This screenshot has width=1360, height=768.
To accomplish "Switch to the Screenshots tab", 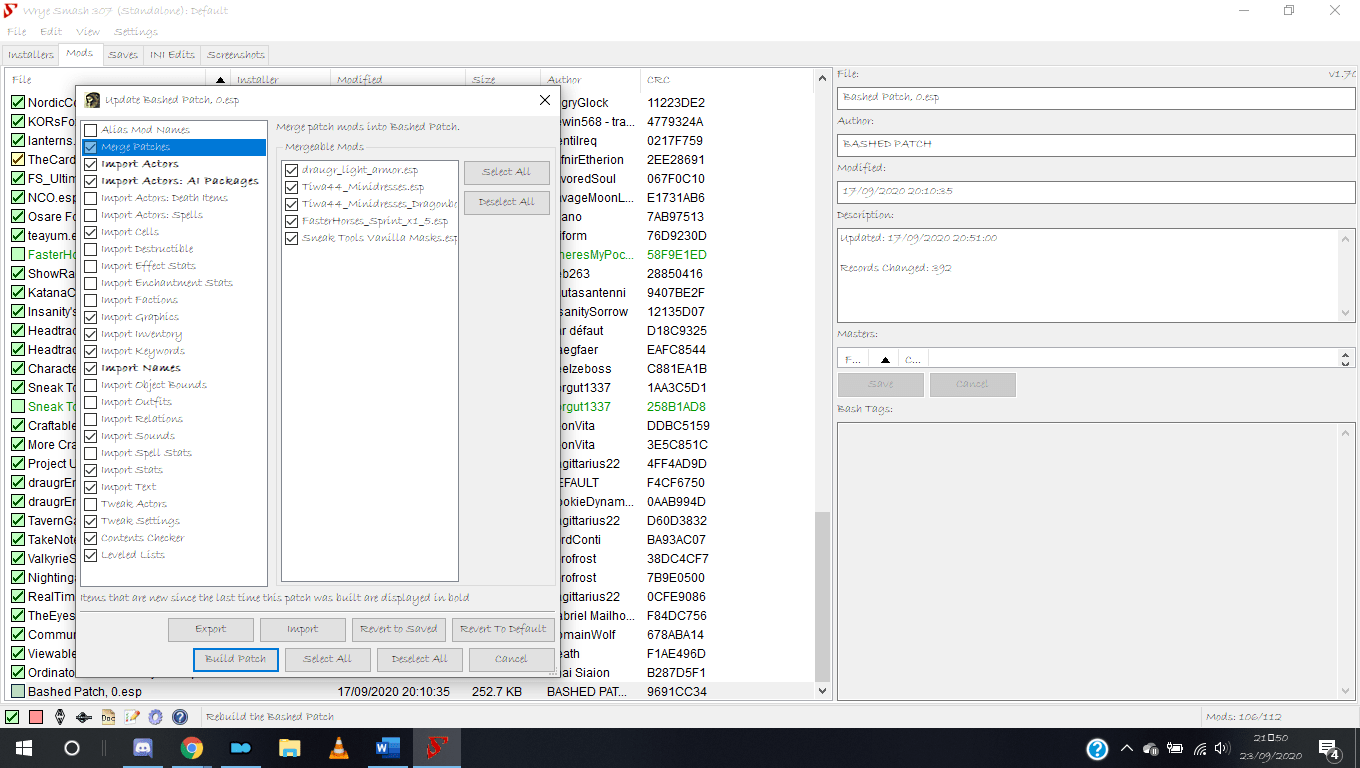I will [x=236, y=55].
